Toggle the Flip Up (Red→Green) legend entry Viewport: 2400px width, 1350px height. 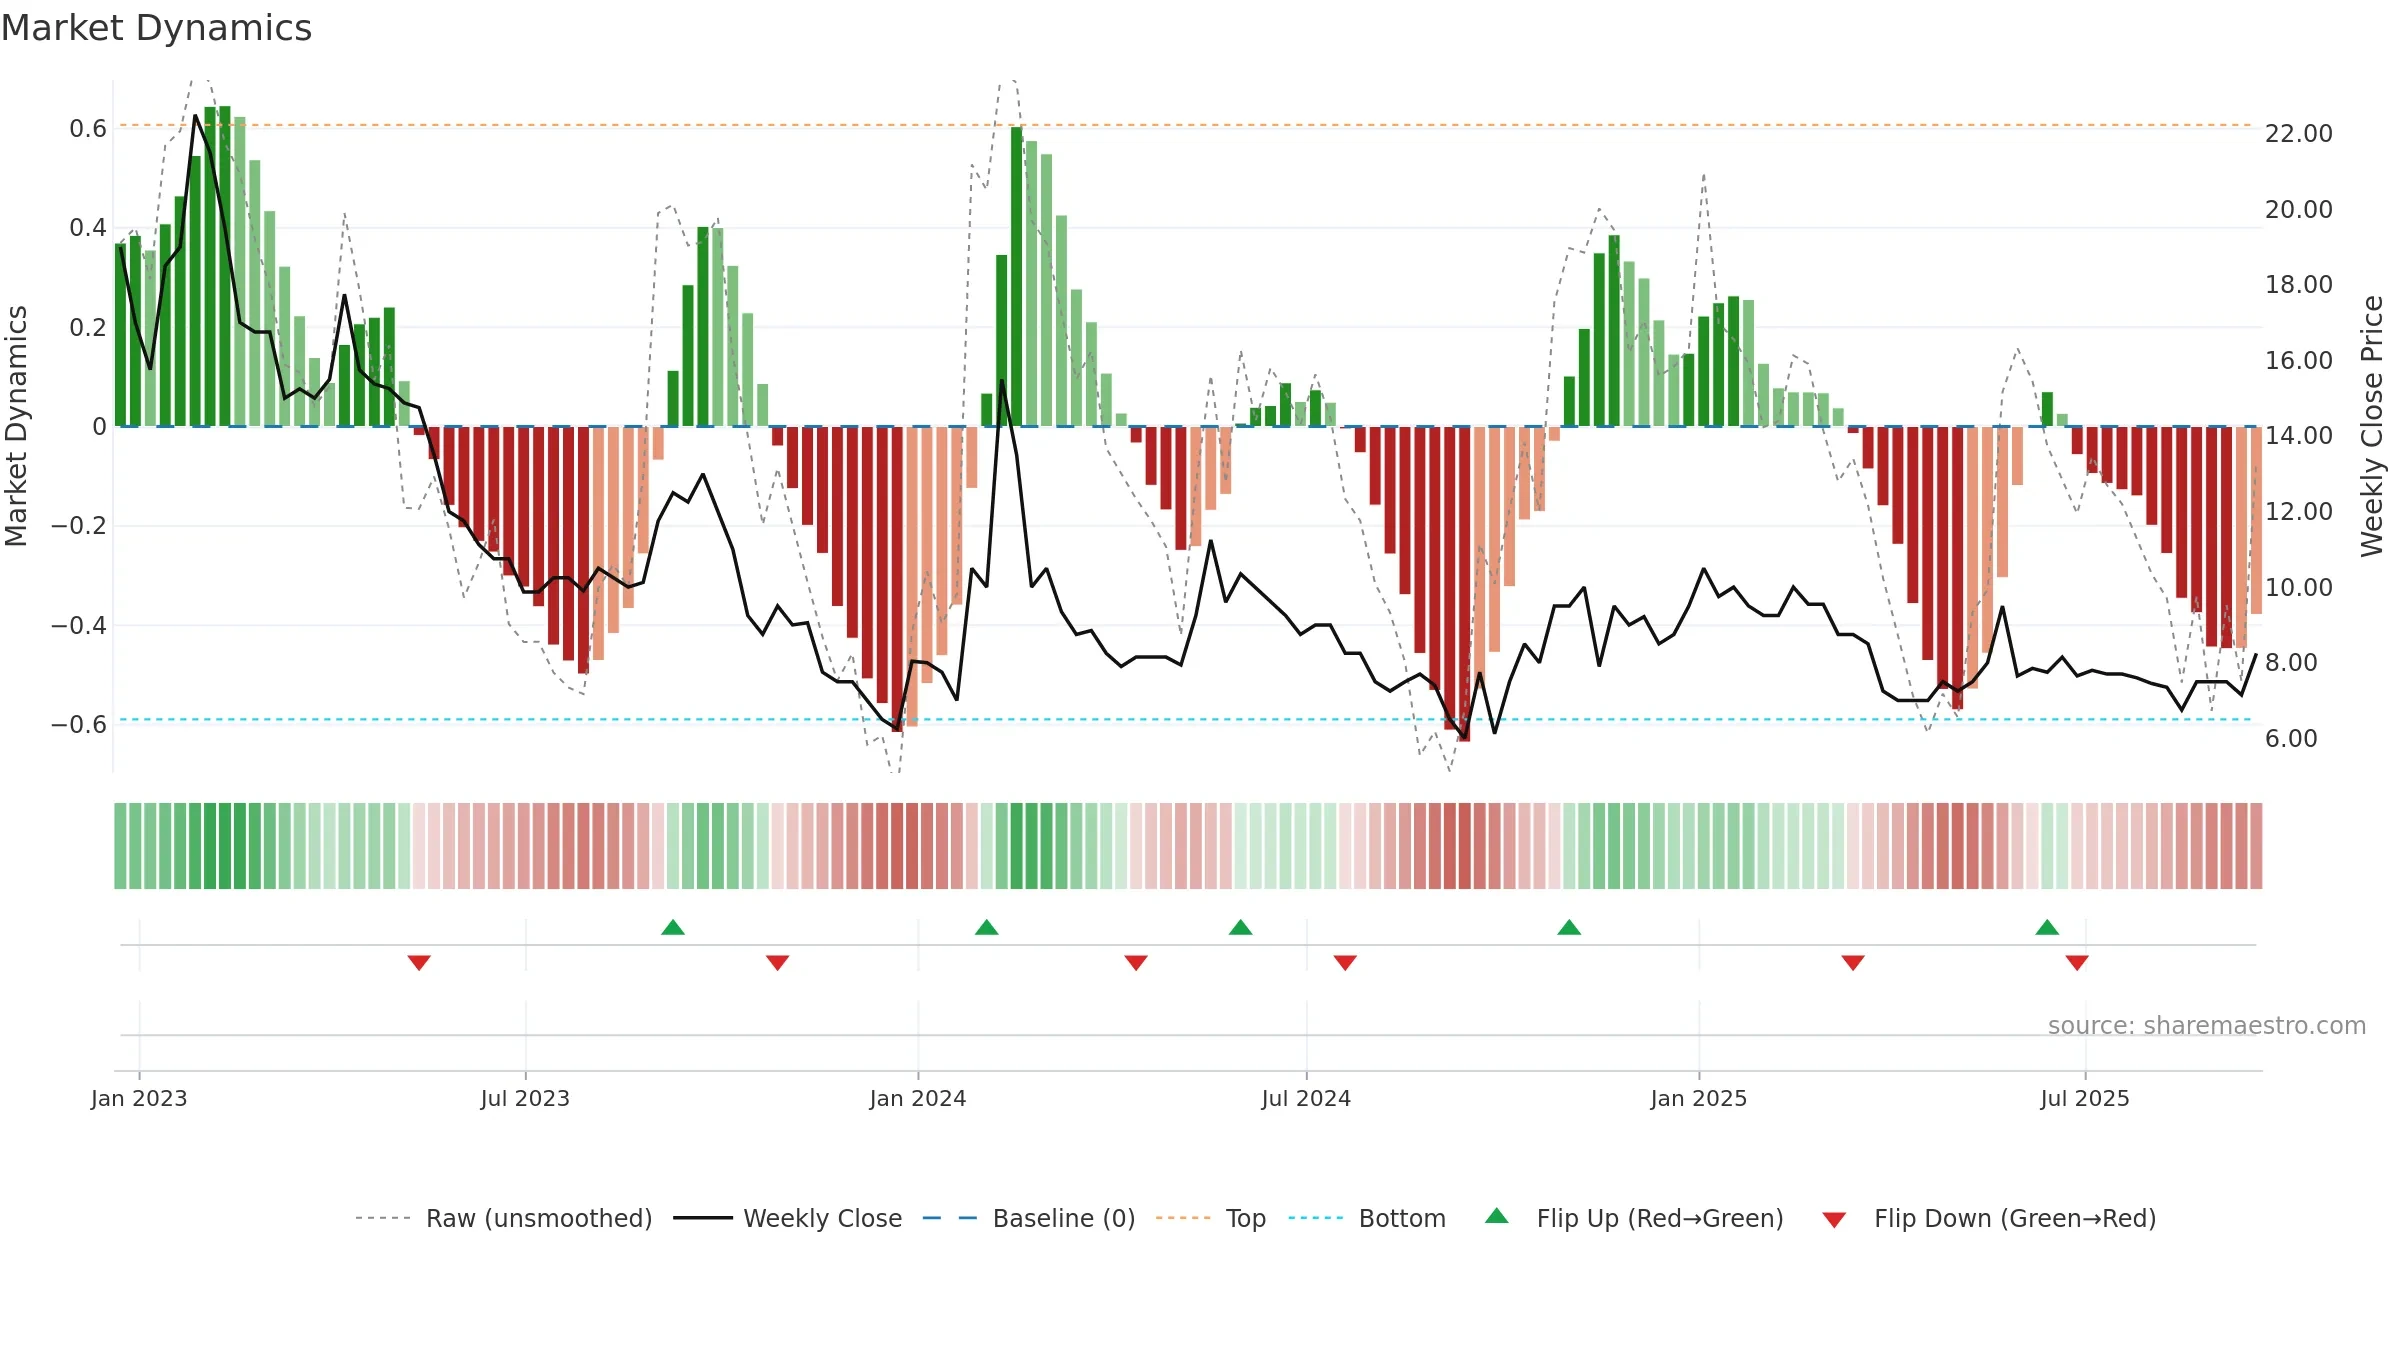tap(1634, 1218)
